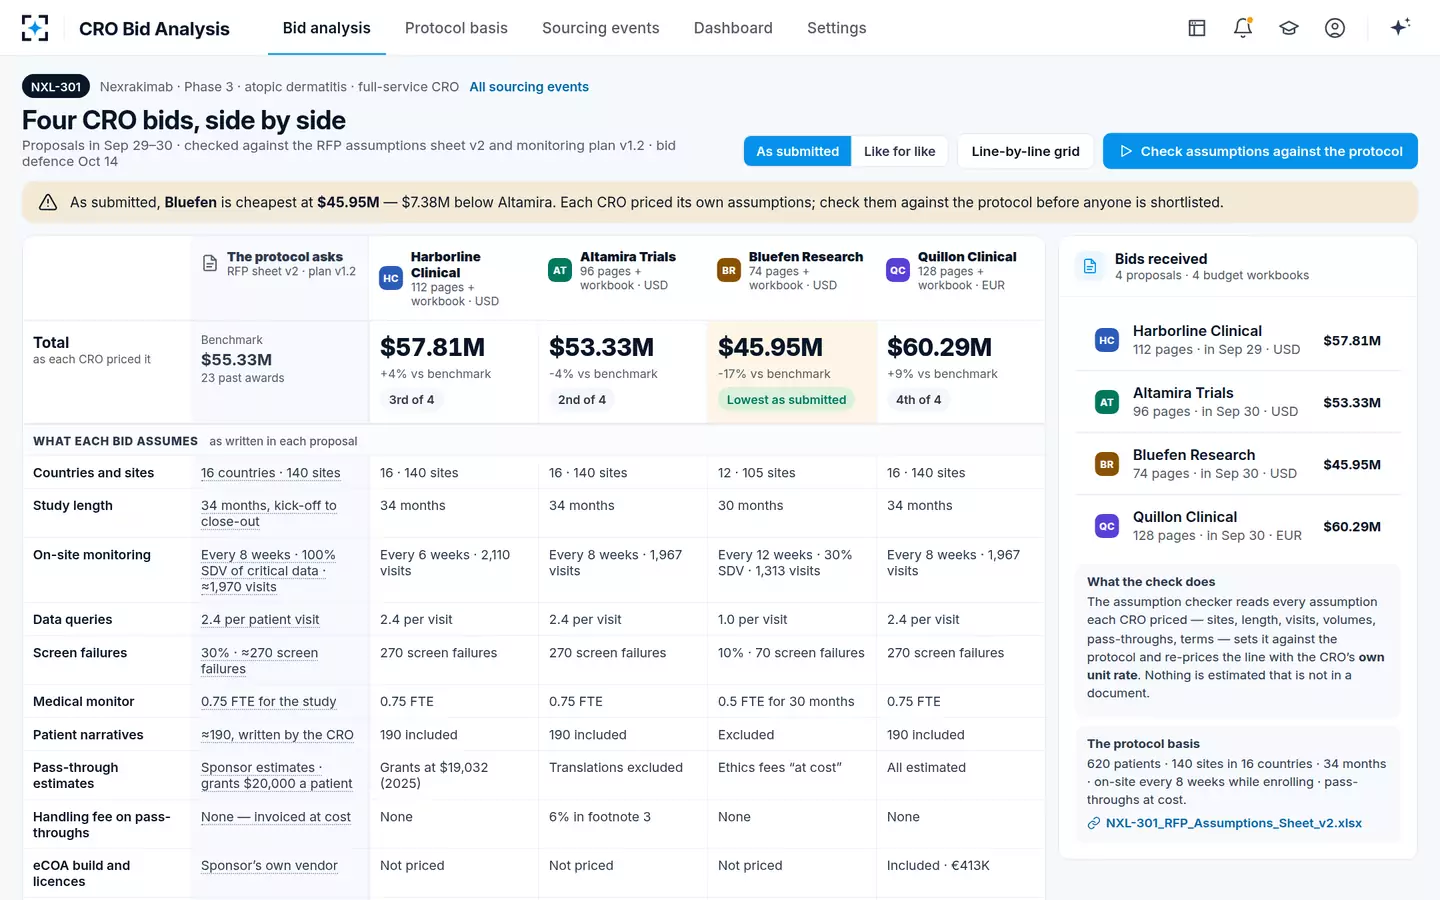This screenshot has width=1440, height=900.
Task: Click the $53.33M Altamira total
Action: click(601, 347)
